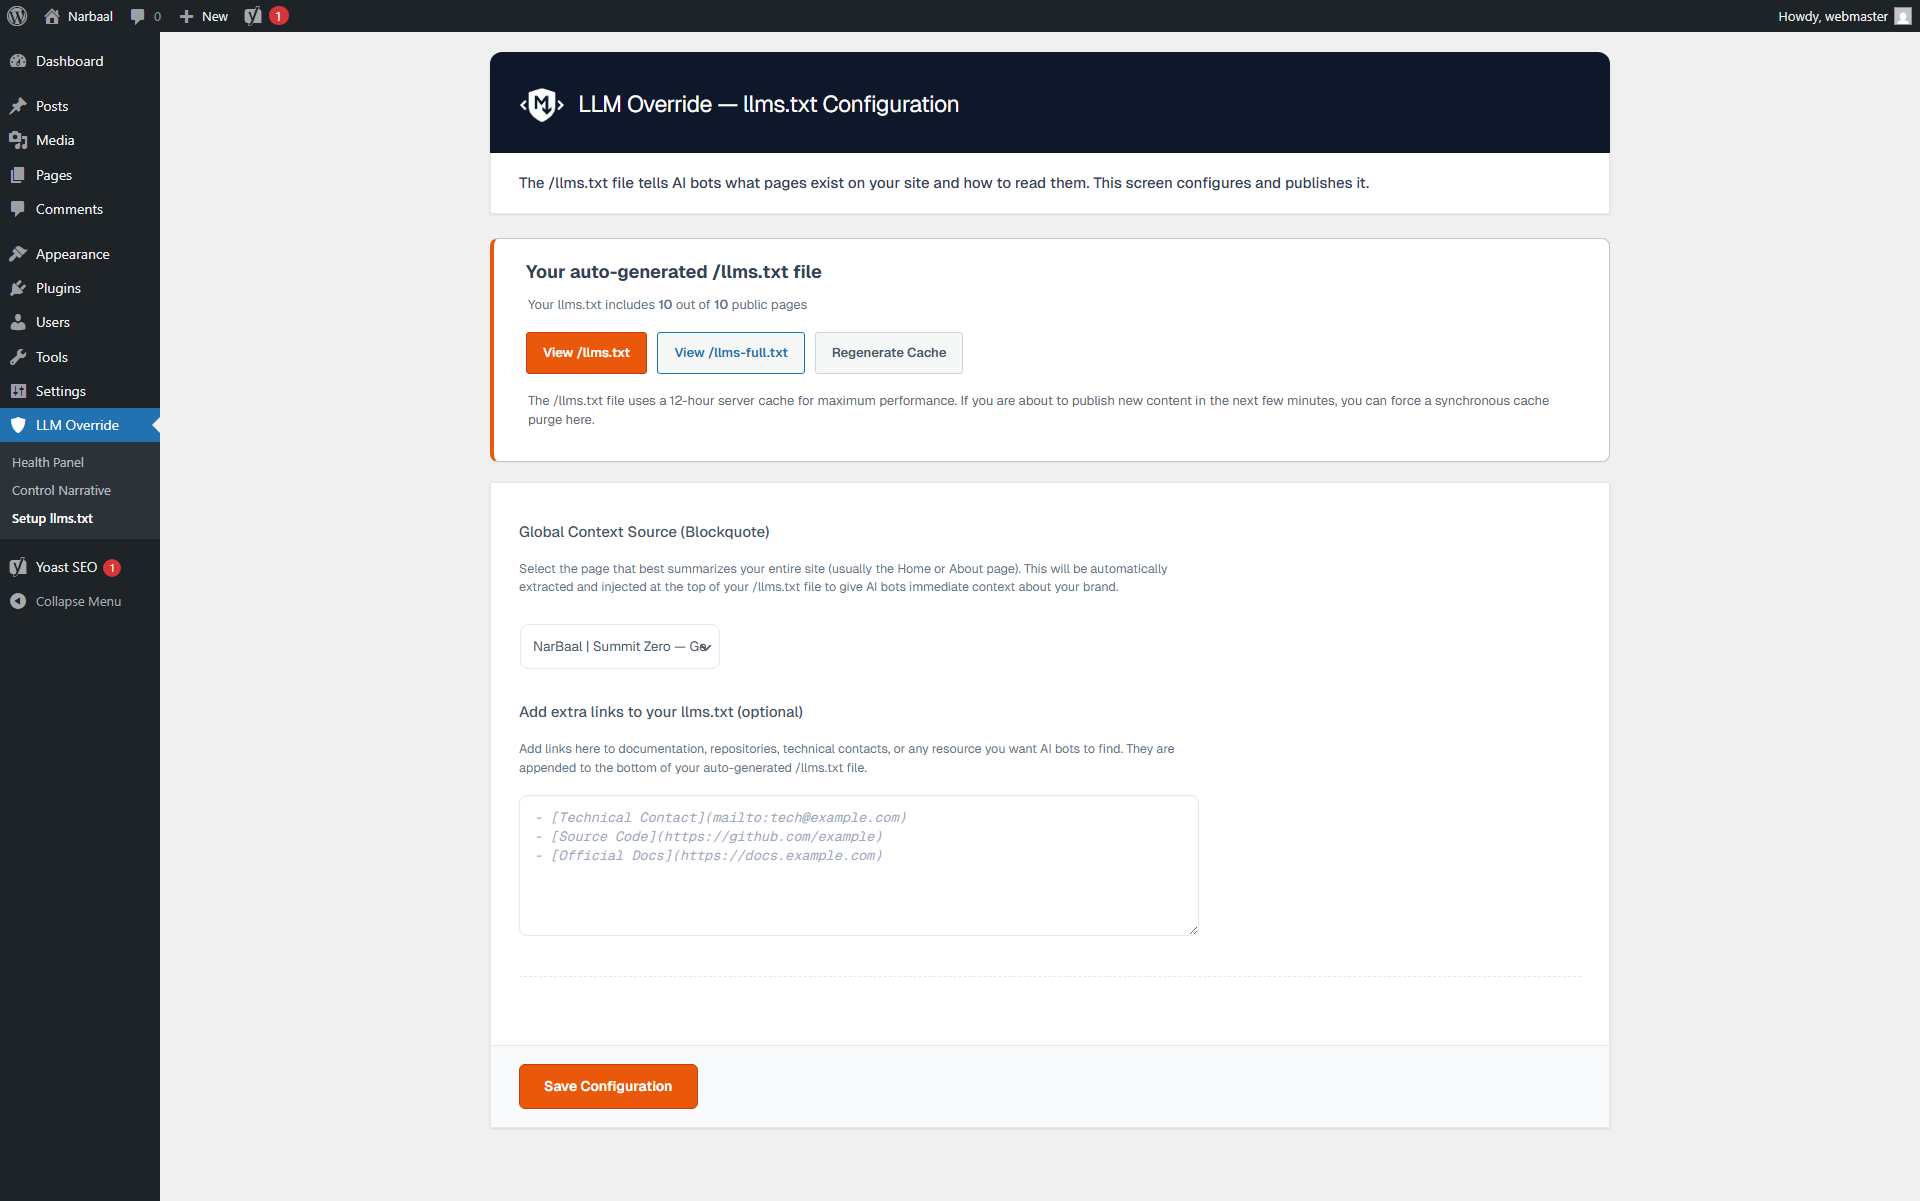
Task: View the generated /llms-full.txt file
Action: pyautogui.click(x=730, y=352)
